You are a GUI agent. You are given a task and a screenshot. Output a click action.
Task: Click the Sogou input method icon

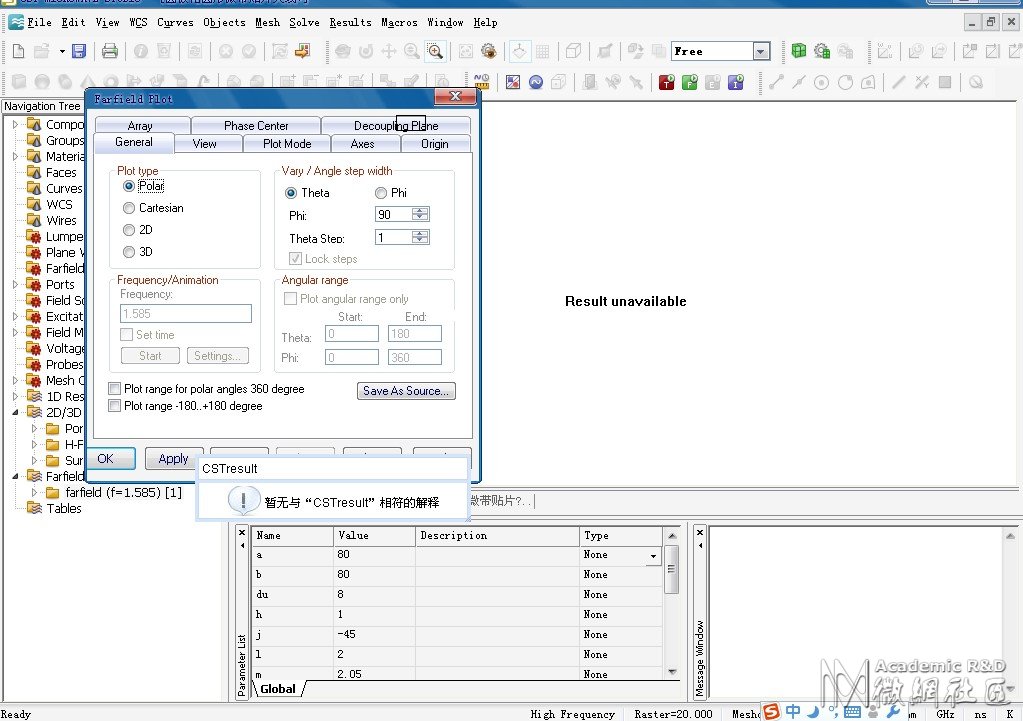point(772,711)
